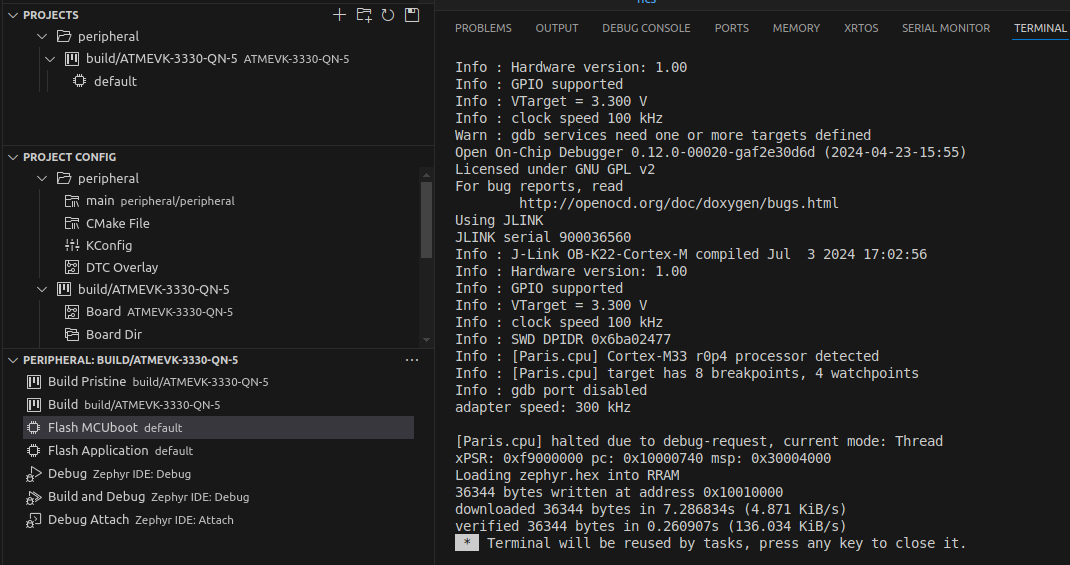Click the Flash MCUboot chip icon
This screenshot has width=1070, height=565.
click(33, 428)
